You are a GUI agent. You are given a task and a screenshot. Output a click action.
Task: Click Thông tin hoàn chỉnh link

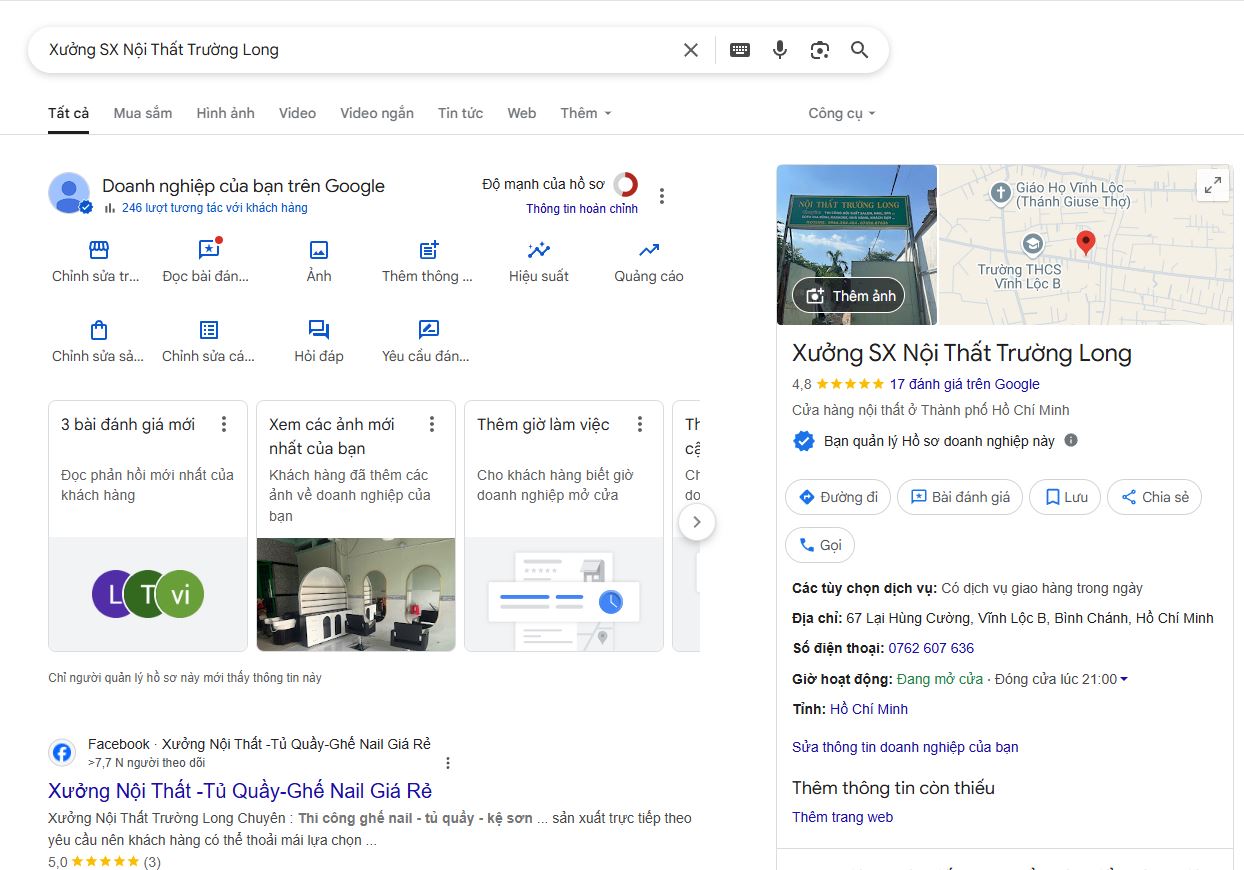(x=582, y=209)
